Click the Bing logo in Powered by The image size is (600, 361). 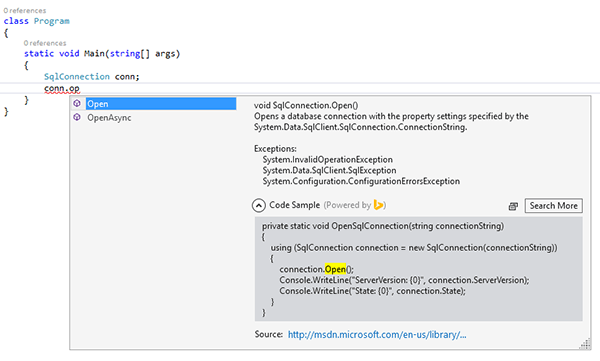pyautogui.click(x=378, y=205)
